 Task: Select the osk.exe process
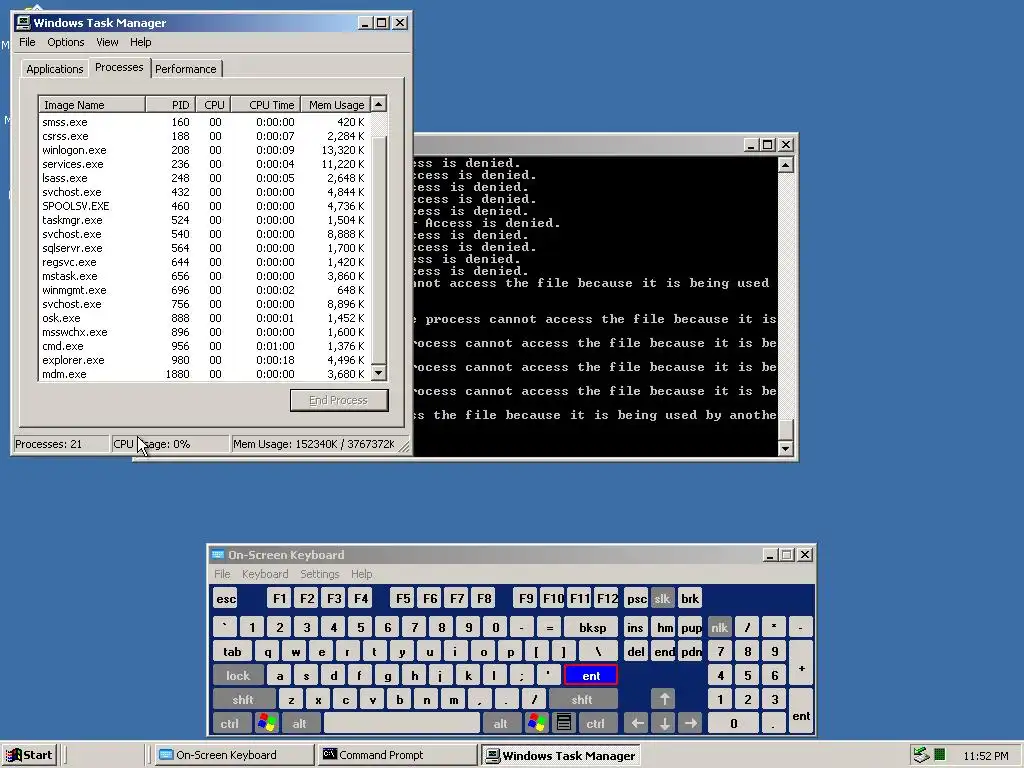click(204, 318)
